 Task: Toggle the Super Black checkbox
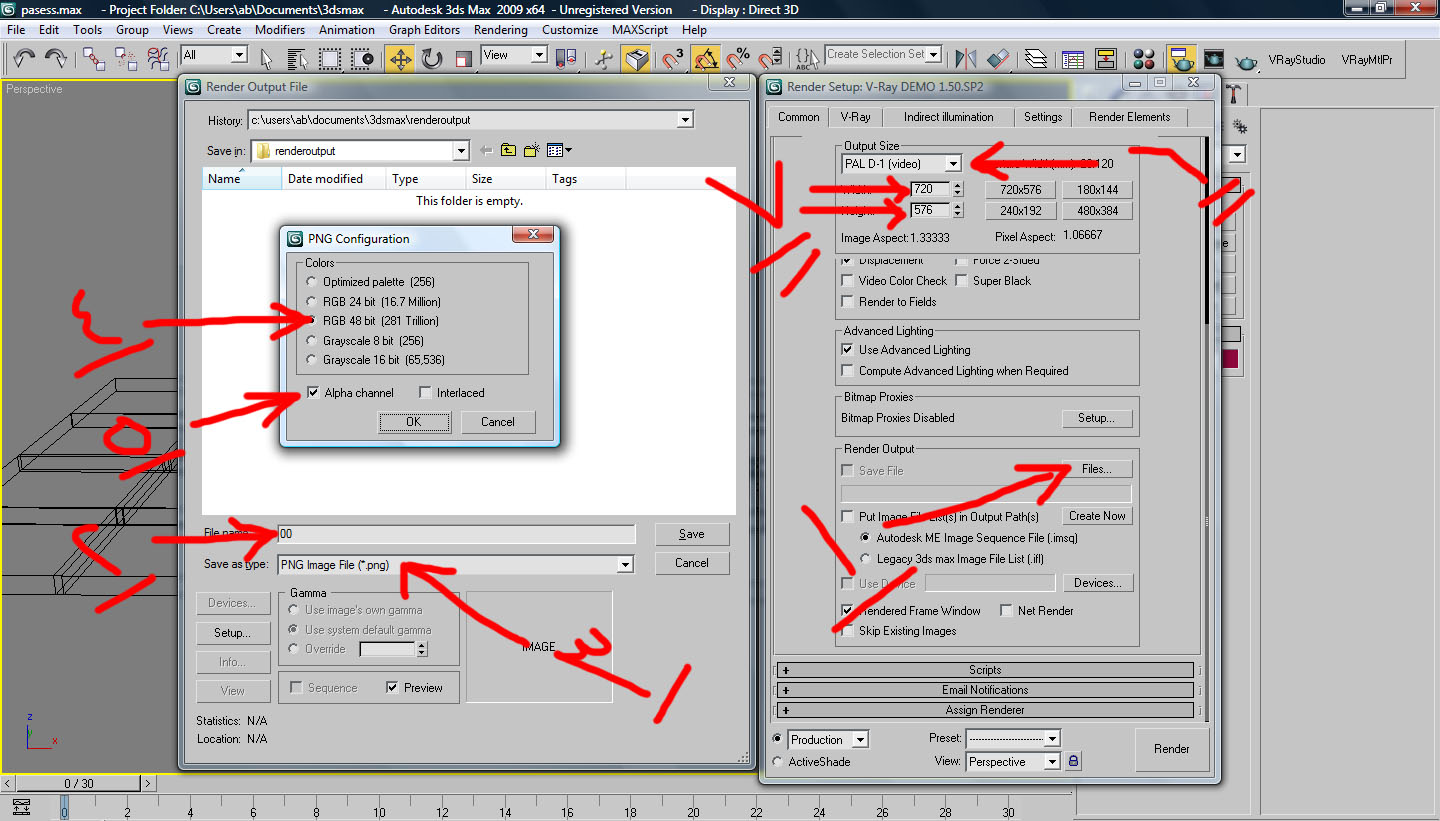pyautogui.click(x=962, y=281)
